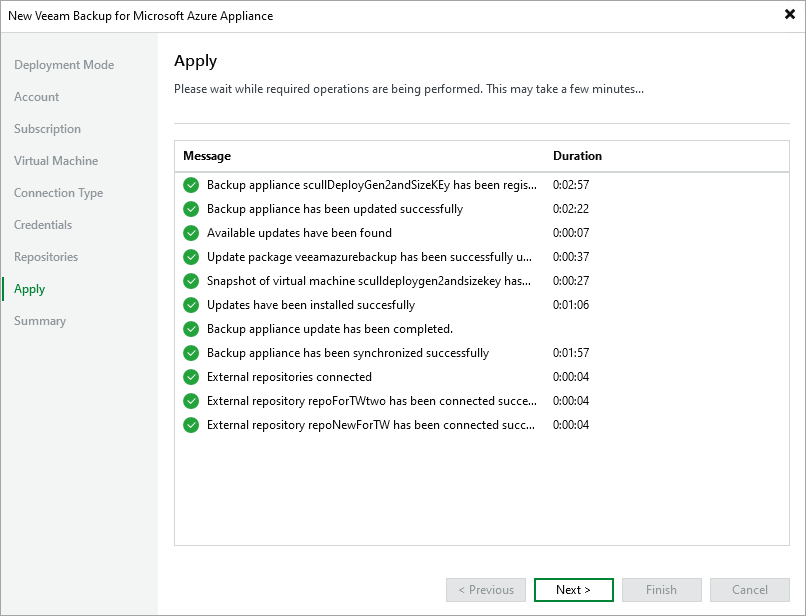Select the "Snapshot of virtual machine sculldeploygen2andsizekey" message

[x=369, y=281]
